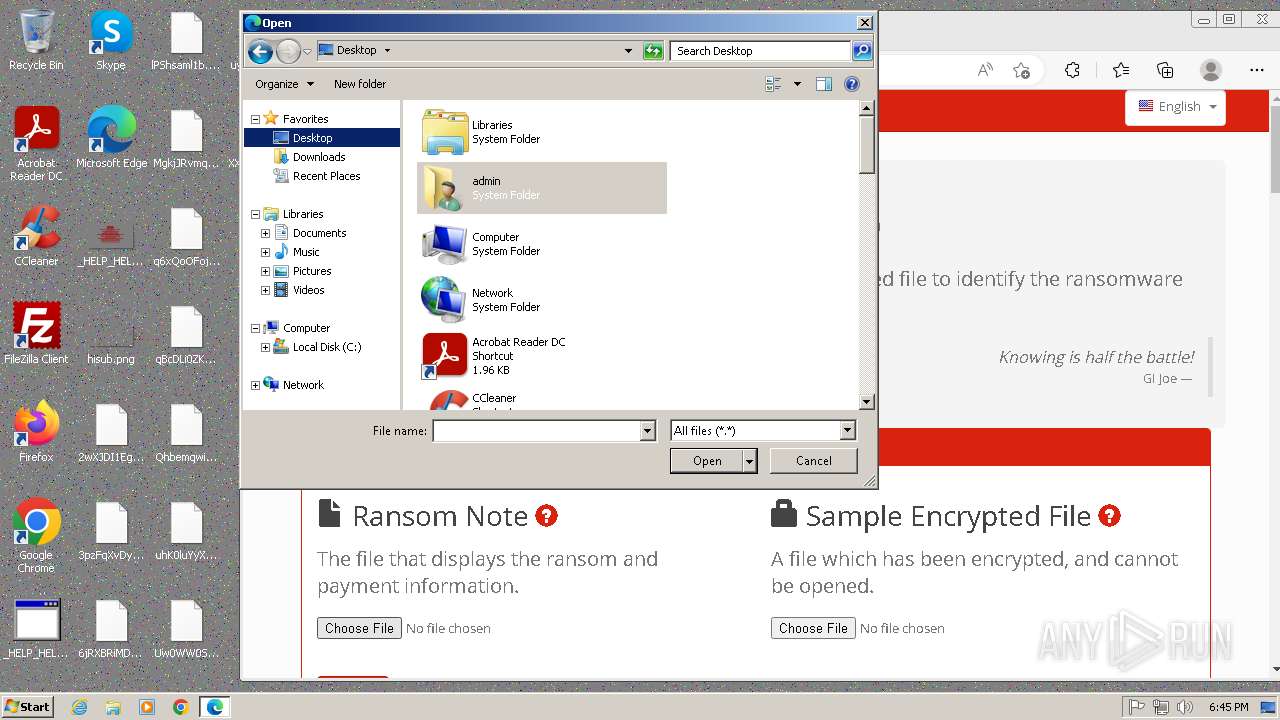Click the file list scroll down arrow
The width and height of the screenshot is (1280, 720).
tap(867, 402)
